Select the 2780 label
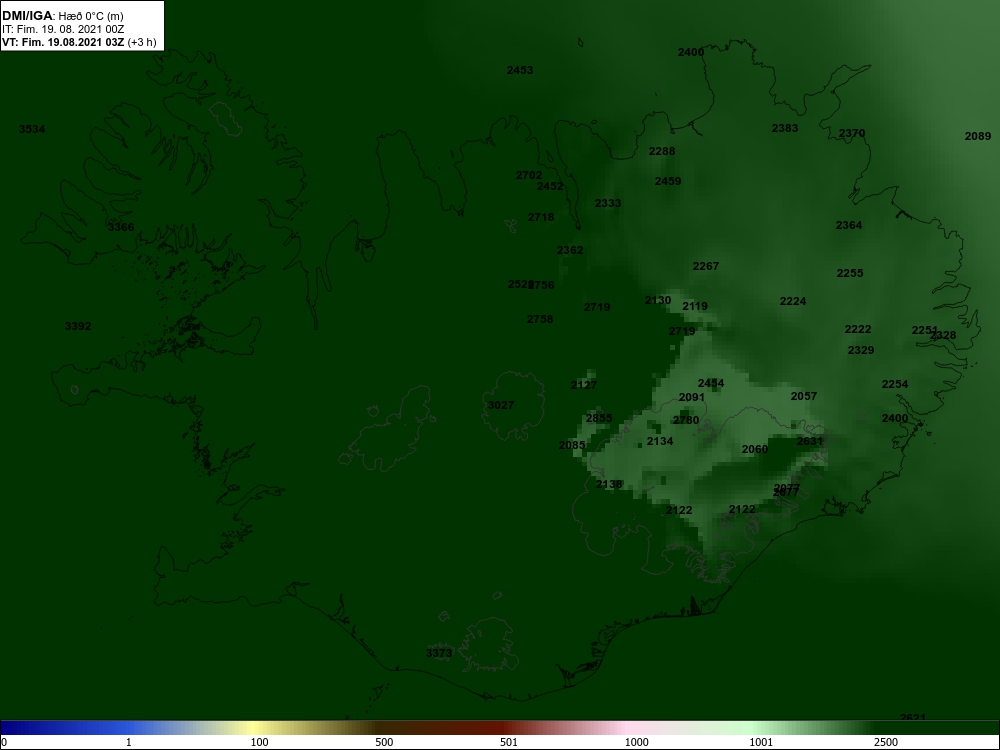This screenshot has width=1000, height=750. click(x=686, y=421)
